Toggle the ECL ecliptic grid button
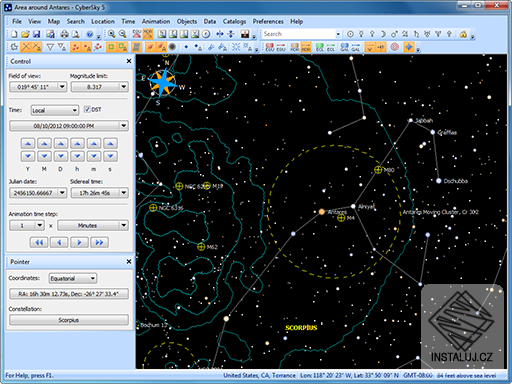This screenshot has height=384, width=512. click(x=320, y=47)
